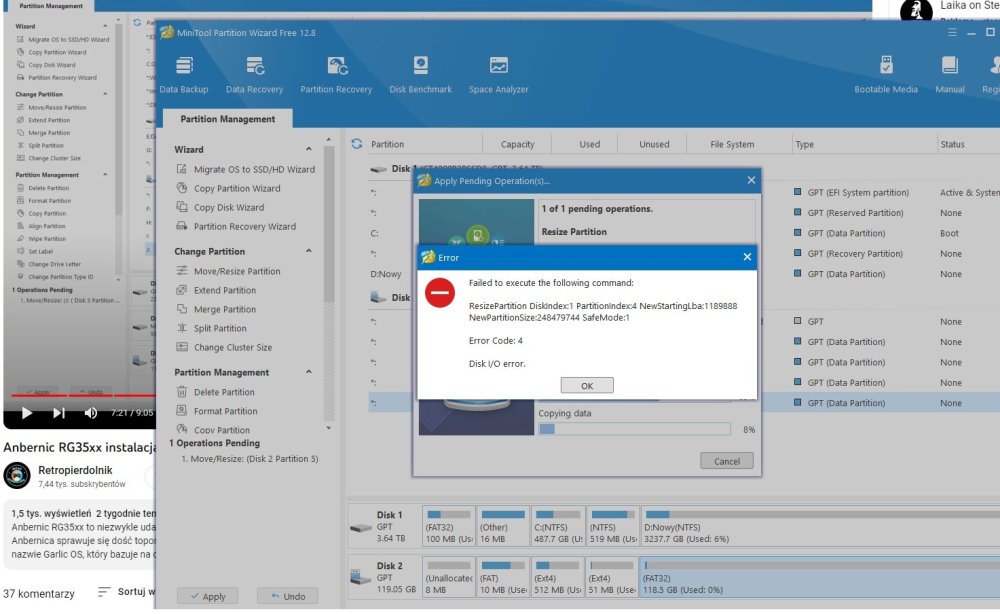
Task: Select the C:(NTFS) 487.7 GB block on Disk 1
Action: (558, 526)
